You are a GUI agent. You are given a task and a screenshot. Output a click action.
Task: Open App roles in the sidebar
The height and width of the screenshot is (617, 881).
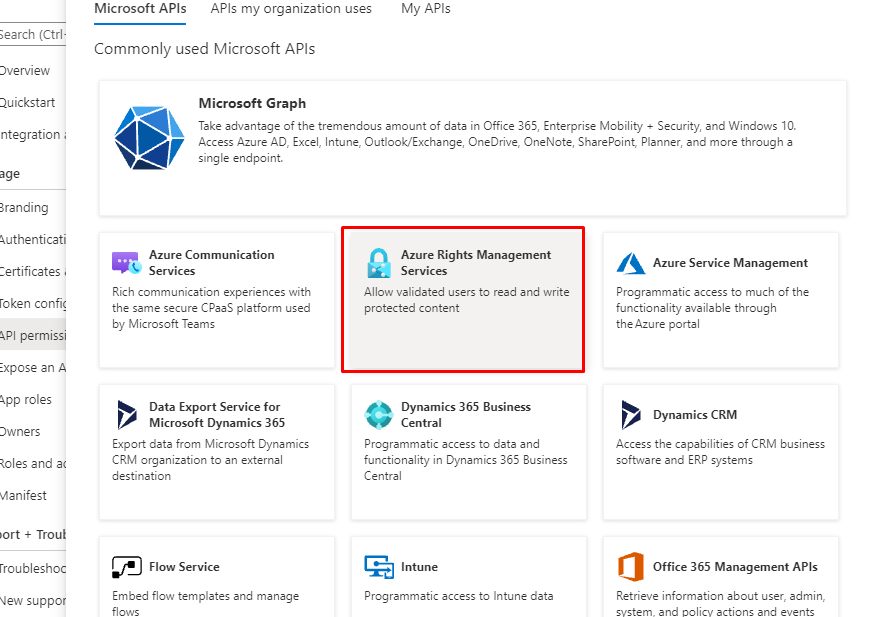coord(26,400)
